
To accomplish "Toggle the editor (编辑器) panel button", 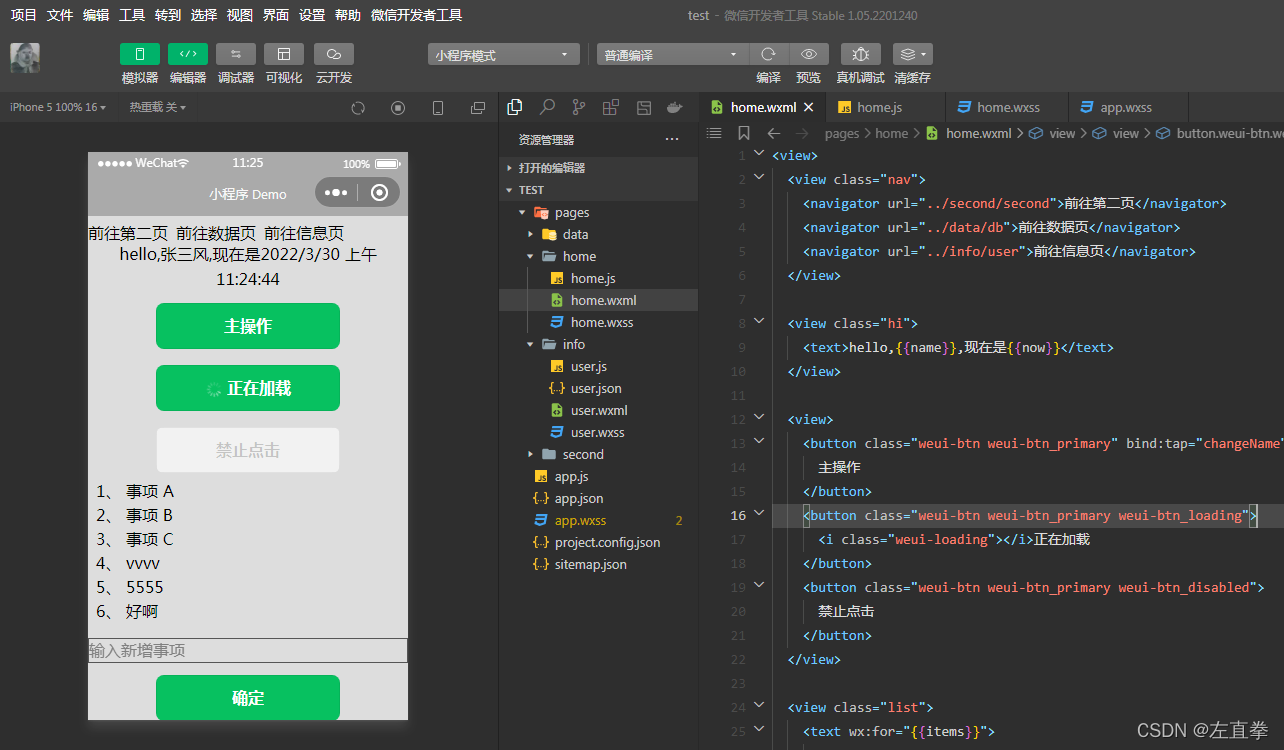I will [188, 54].
